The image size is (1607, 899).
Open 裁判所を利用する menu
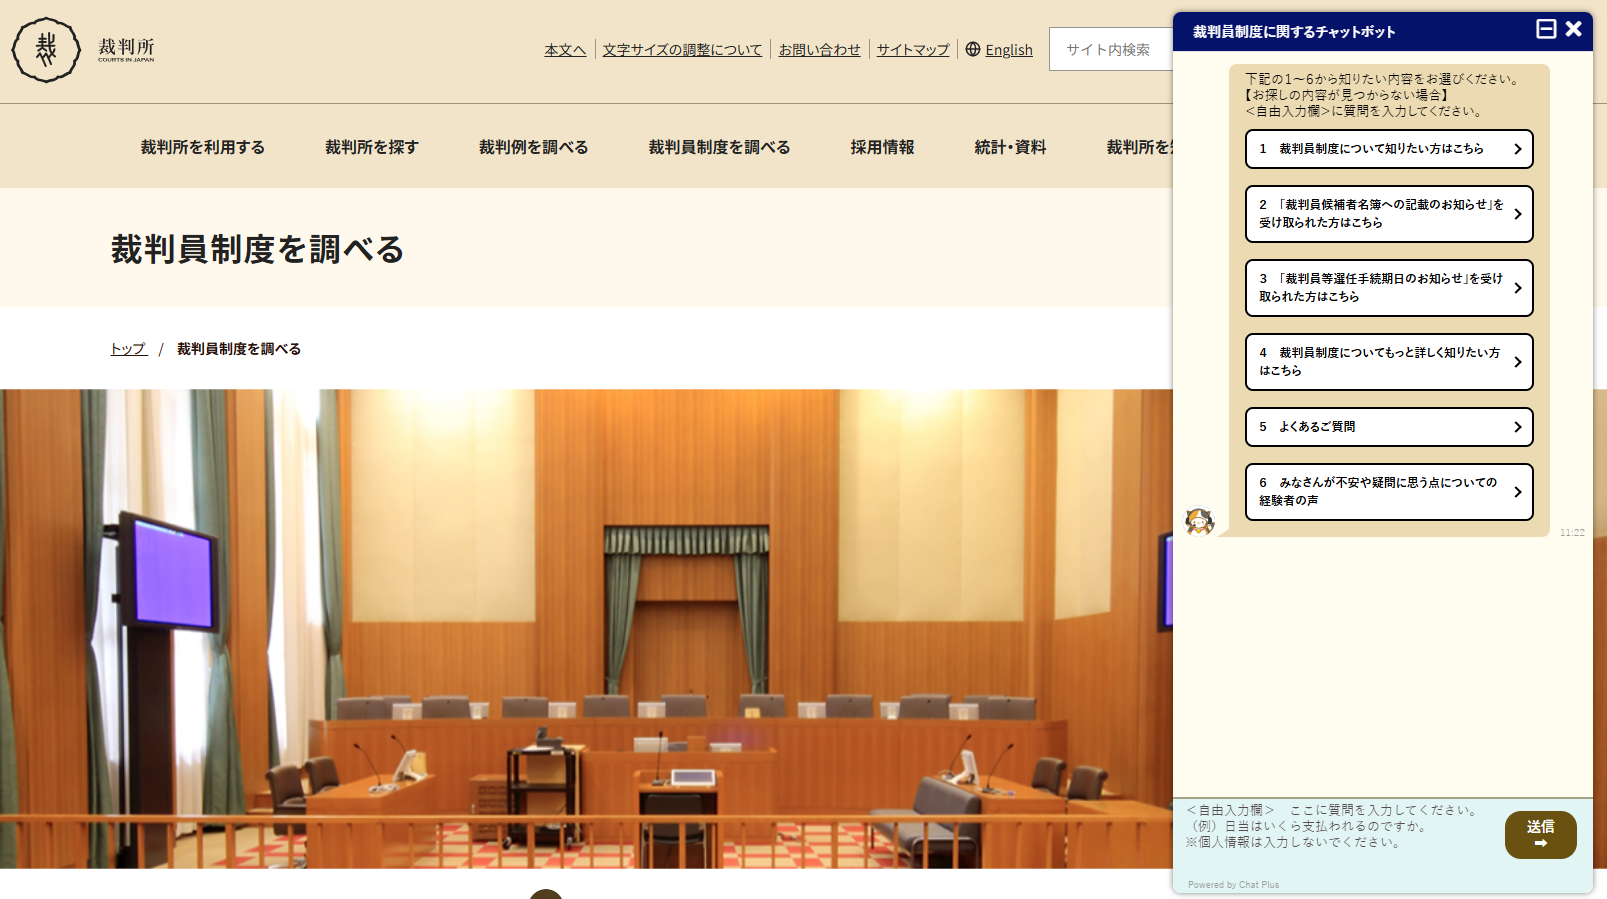(203, 147)
